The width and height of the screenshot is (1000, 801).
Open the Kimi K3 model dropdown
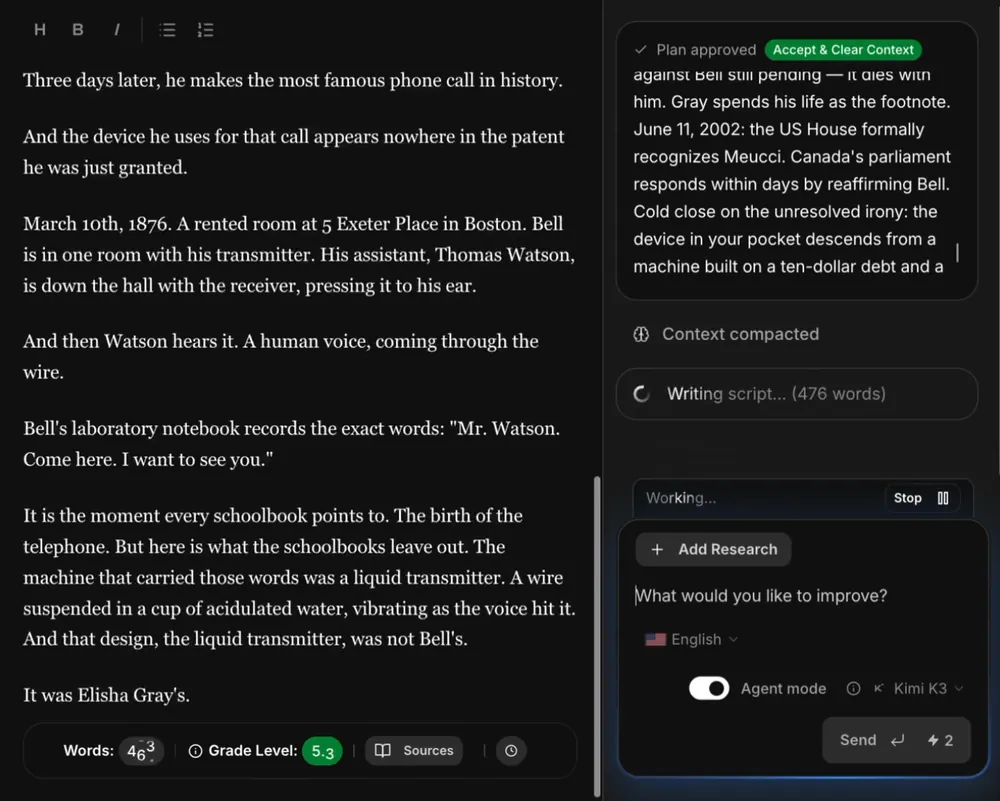(x=918, y=689)
